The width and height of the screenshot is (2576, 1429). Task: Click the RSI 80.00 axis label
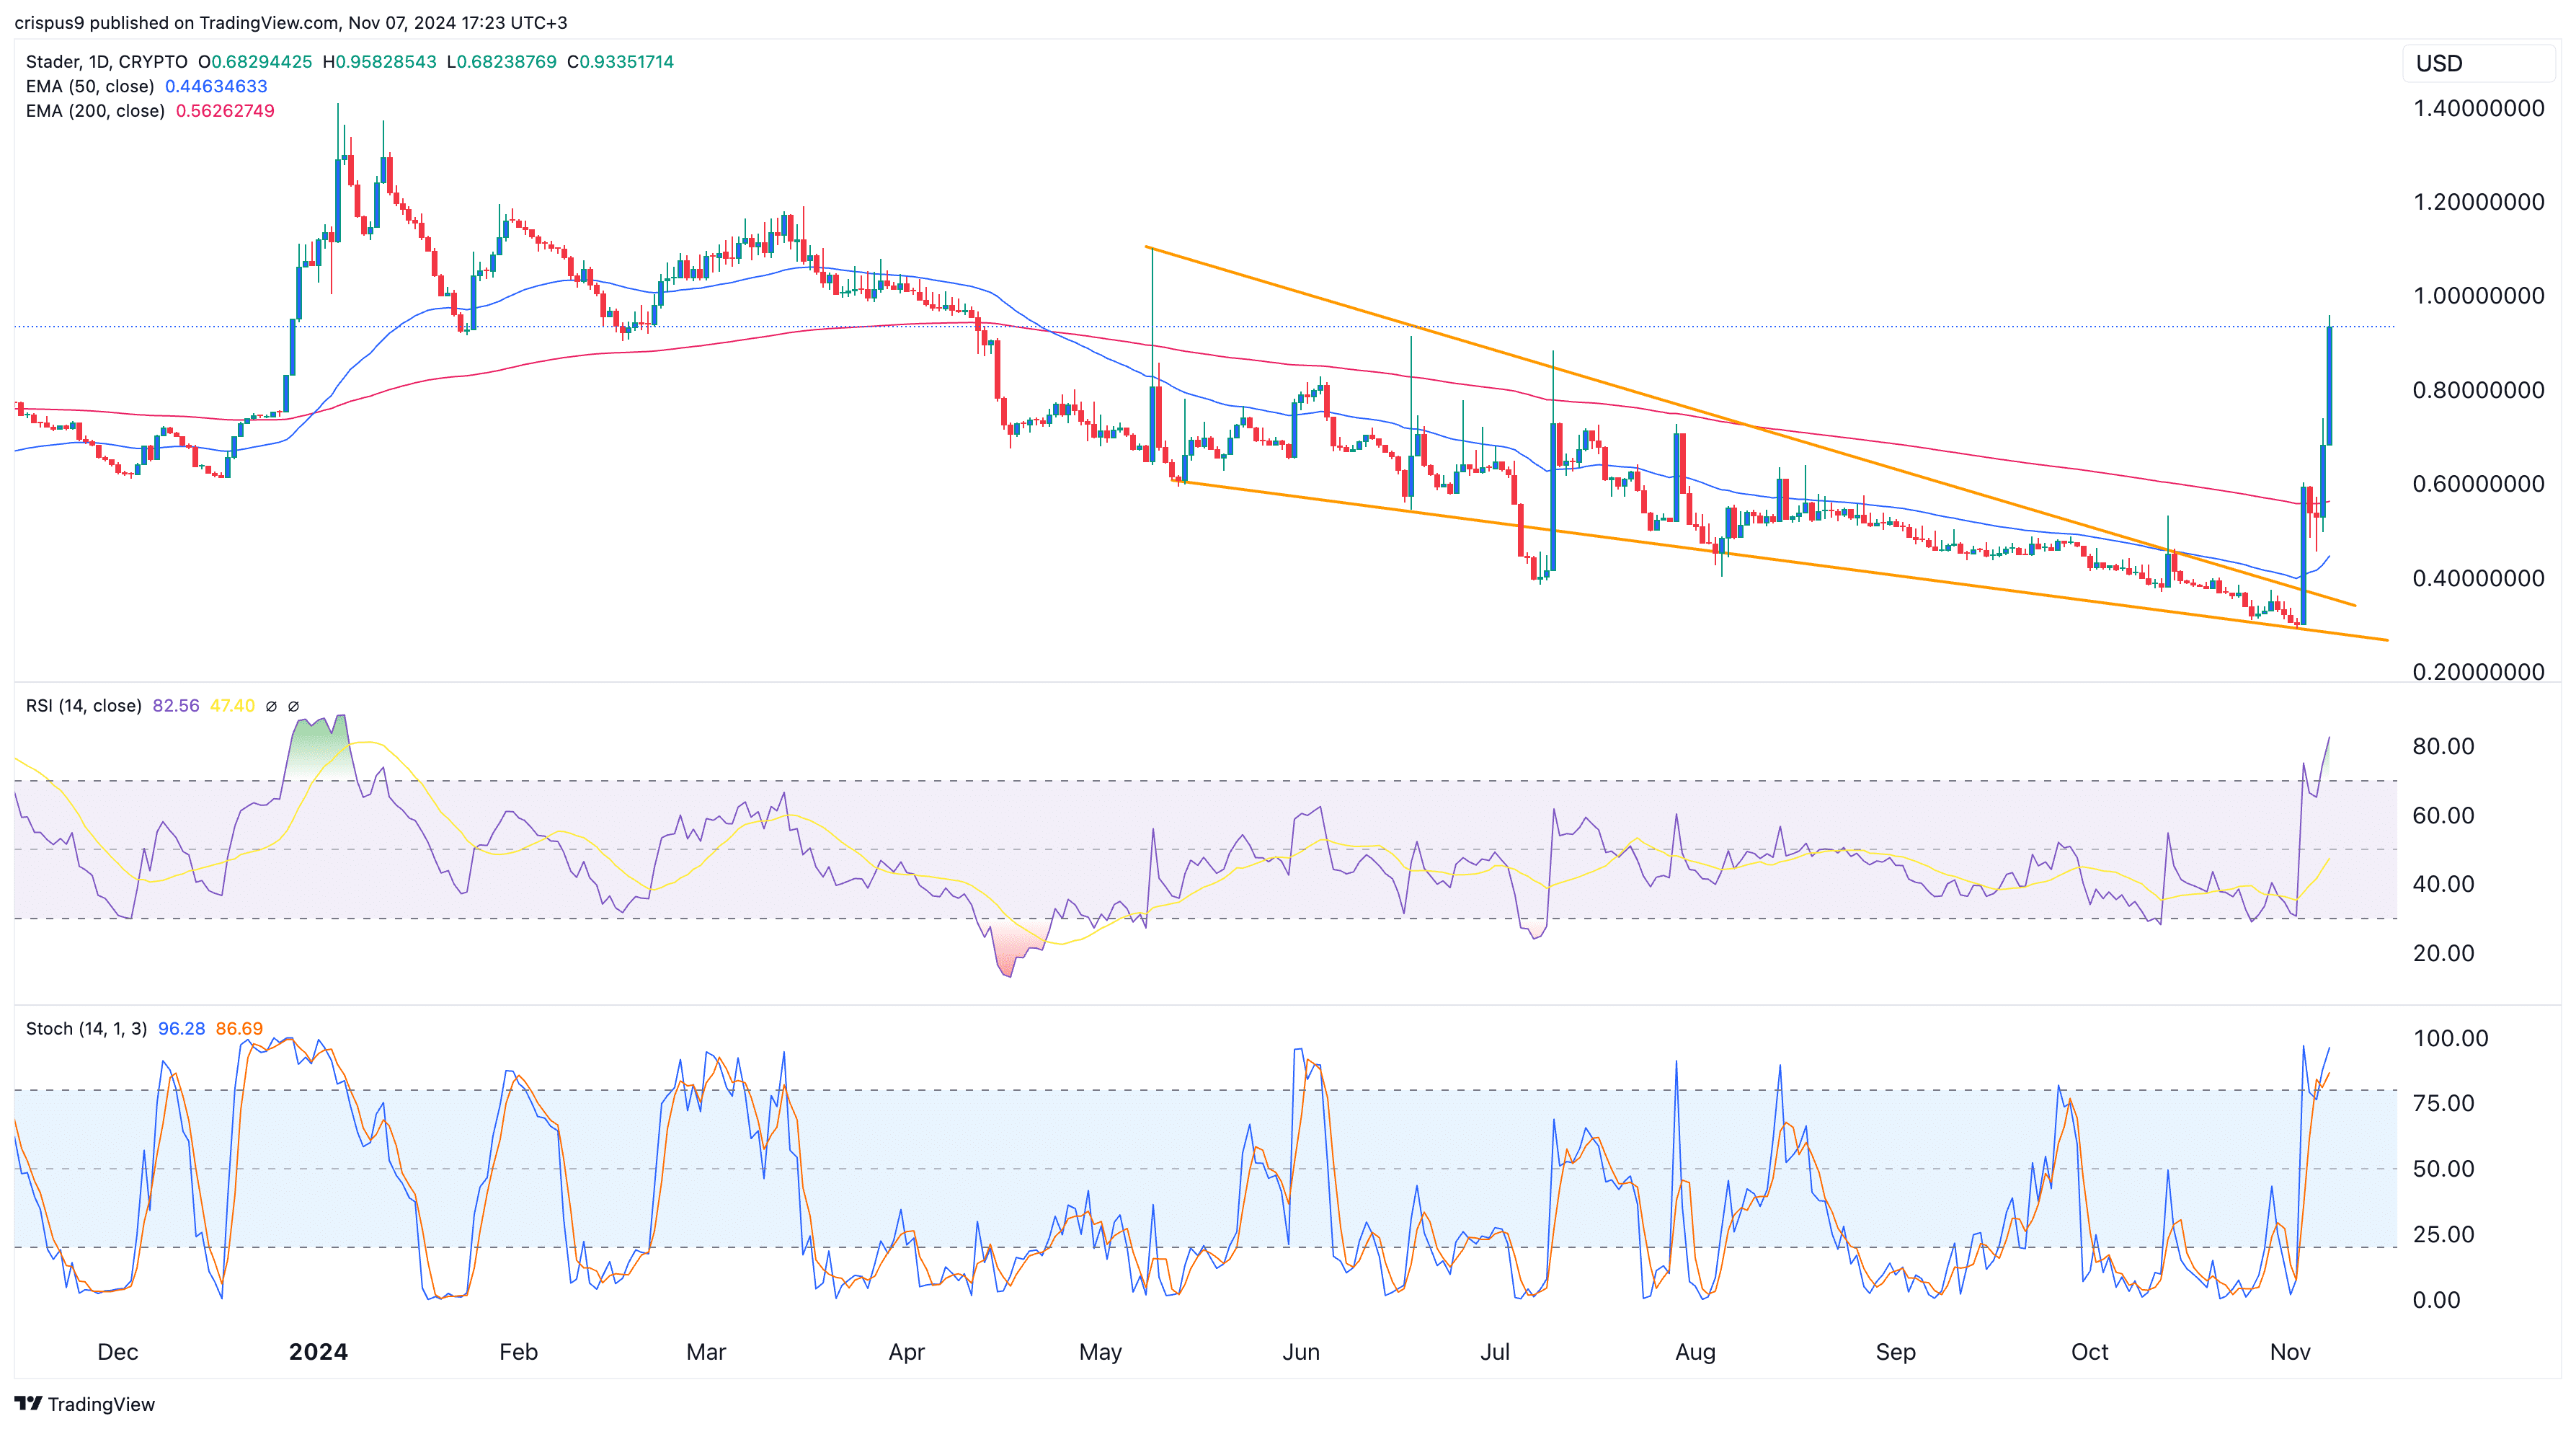(2443, 746)
